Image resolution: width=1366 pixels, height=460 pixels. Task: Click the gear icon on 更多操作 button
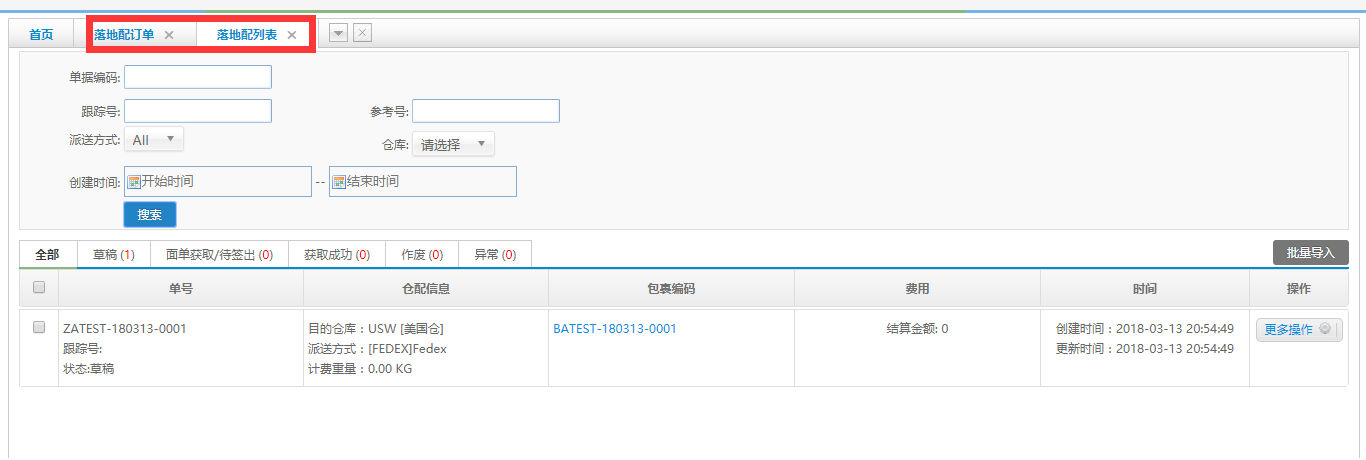click(x=1325, y=329)
